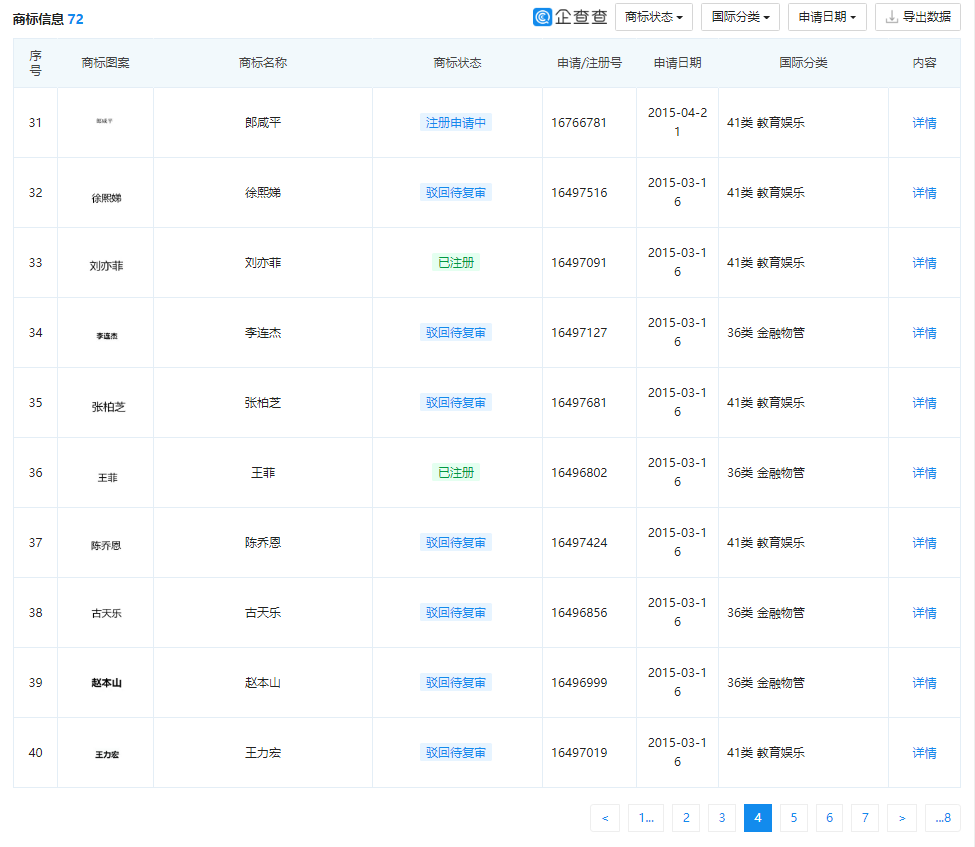Click the 导出数据 export button
Screen dimensions: 975x847
(918, 17)
